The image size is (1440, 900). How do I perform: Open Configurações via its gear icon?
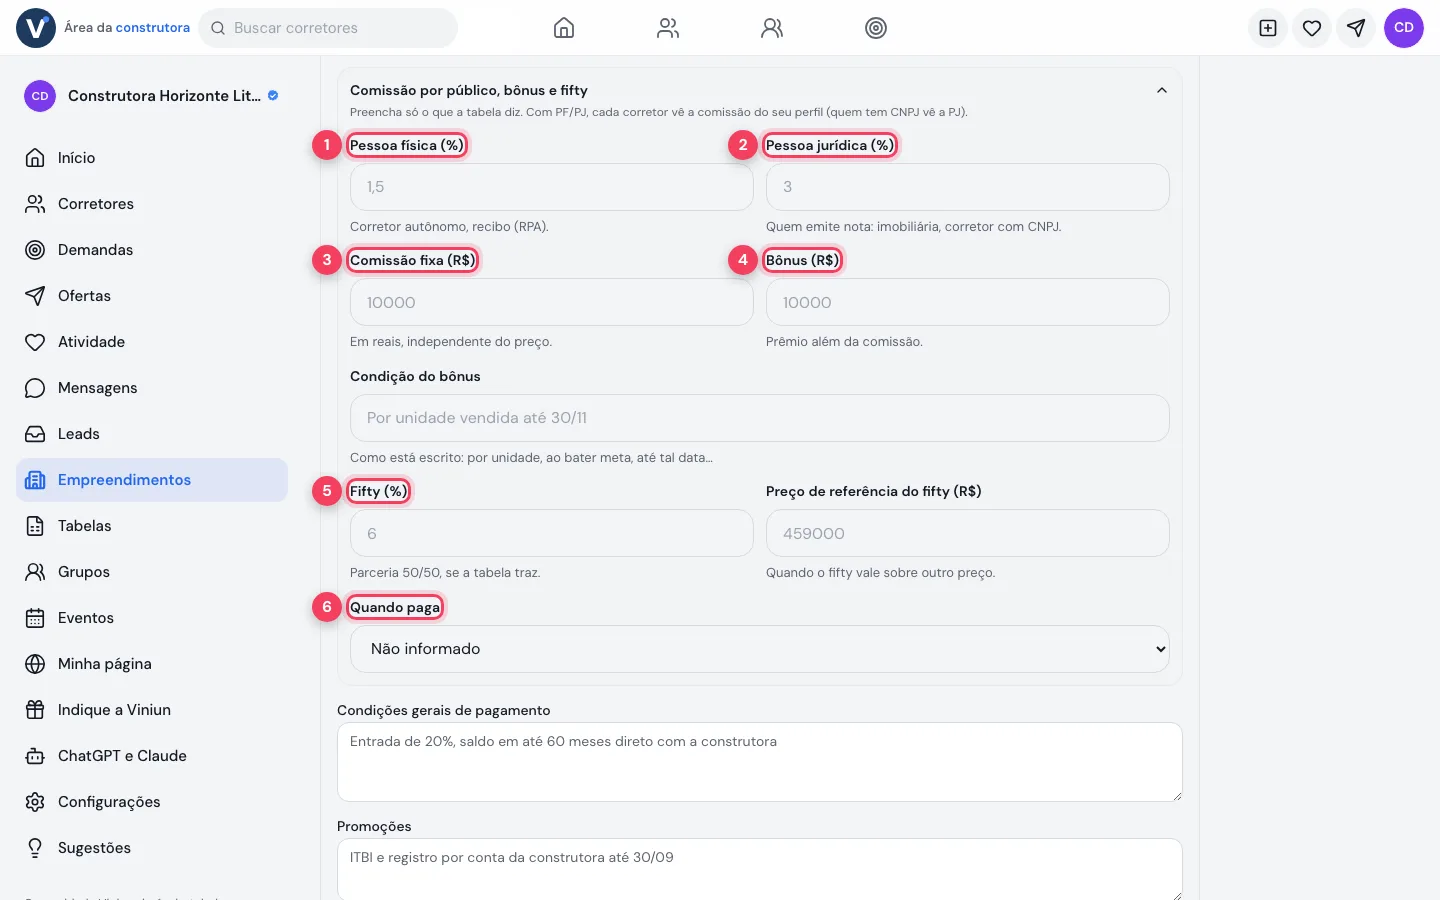tap(35, 802)
